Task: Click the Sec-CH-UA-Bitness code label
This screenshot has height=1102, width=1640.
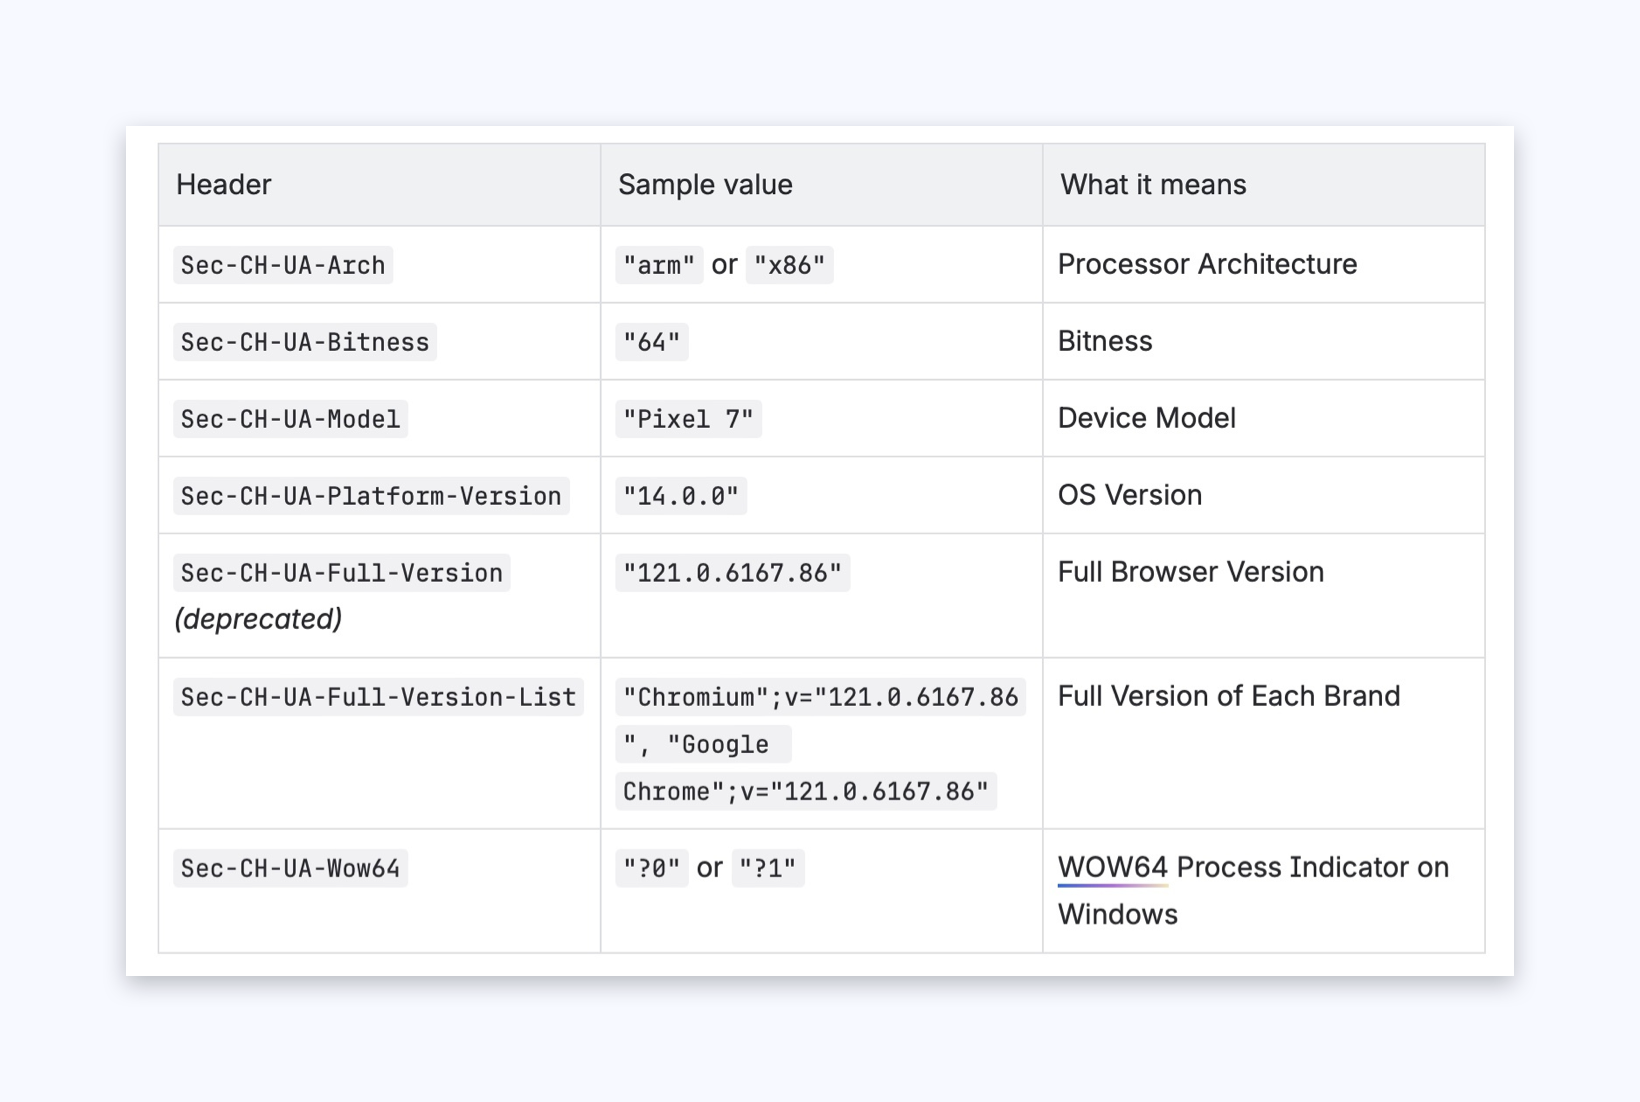Action: tap(305, 342)
